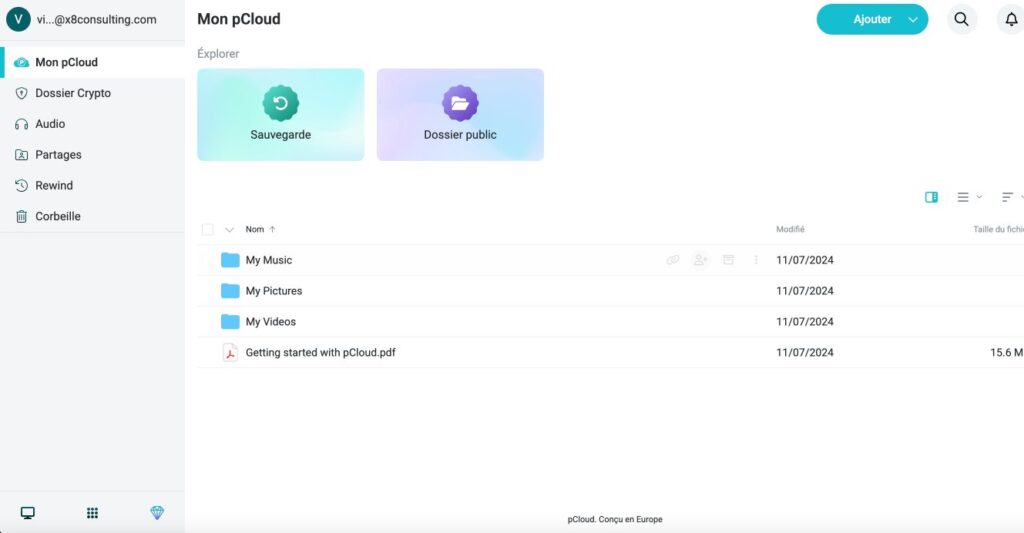
Task: Open the list view layout dropdown
Action: click(x=969, y=197)
